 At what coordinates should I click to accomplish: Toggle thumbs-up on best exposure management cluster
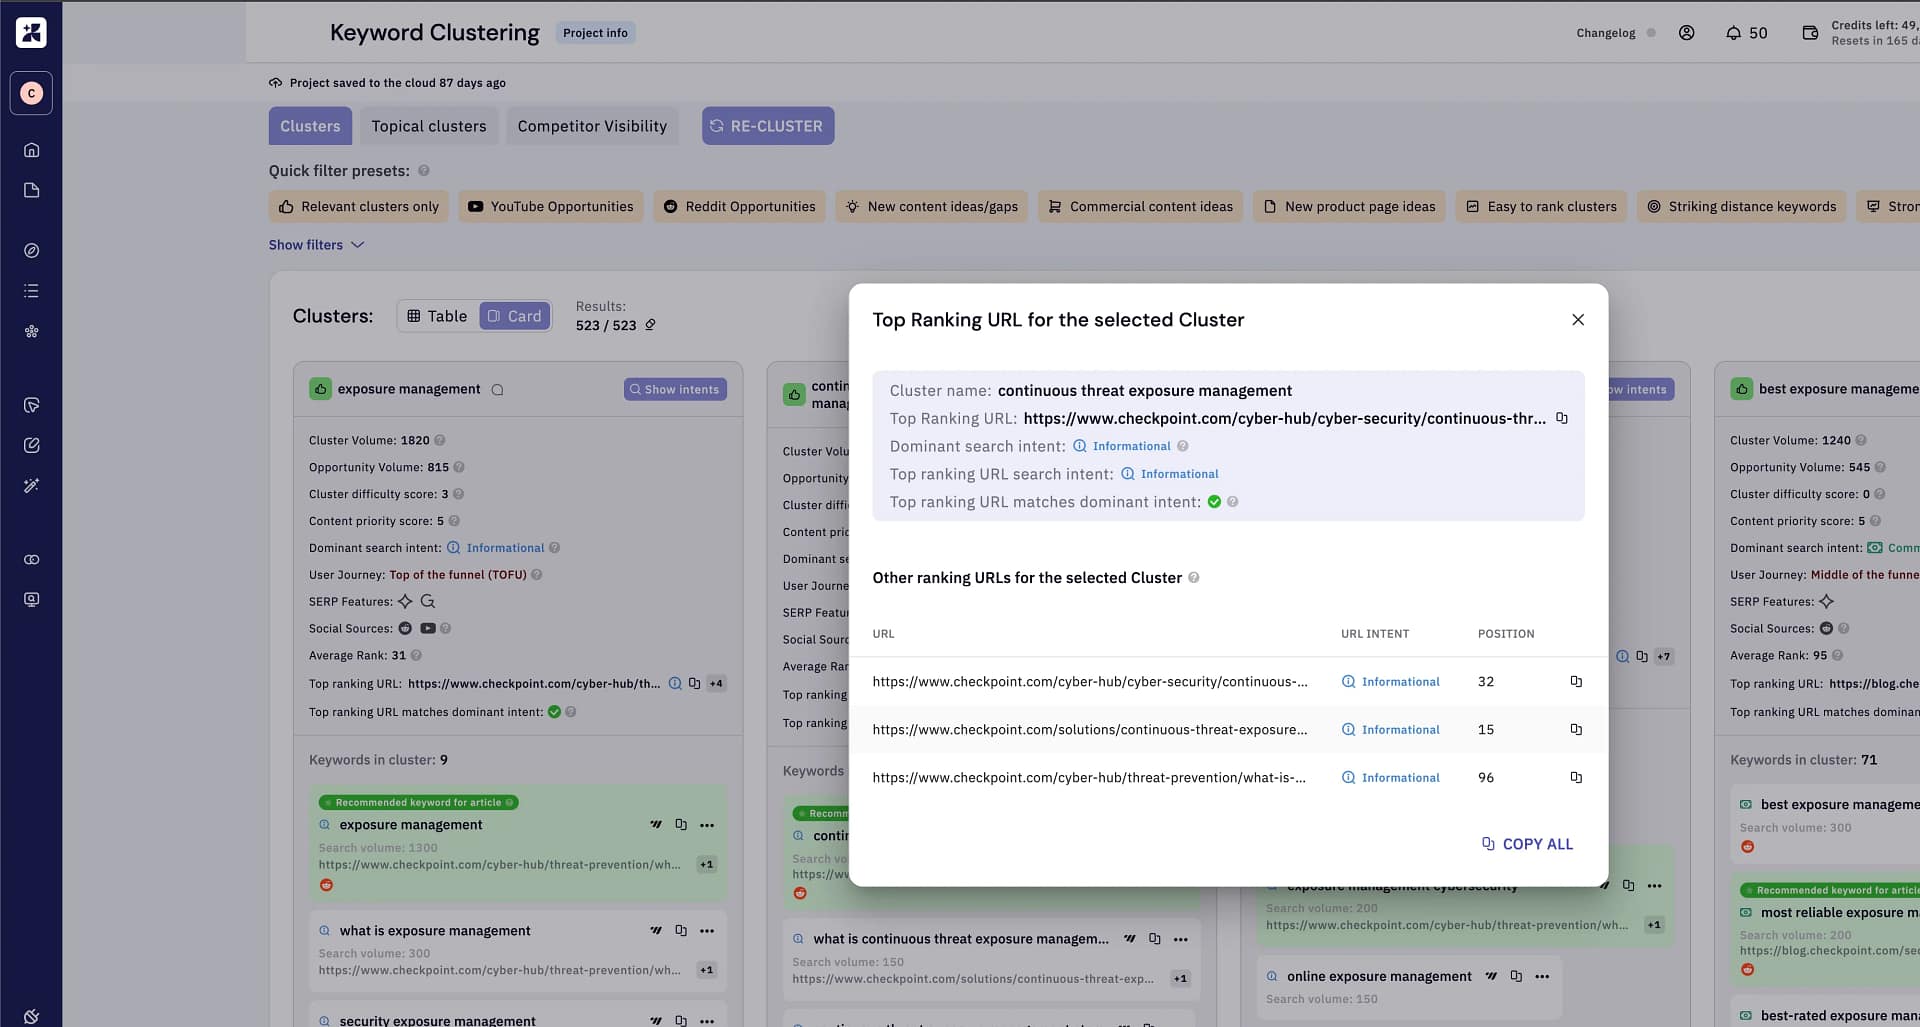1742,389
